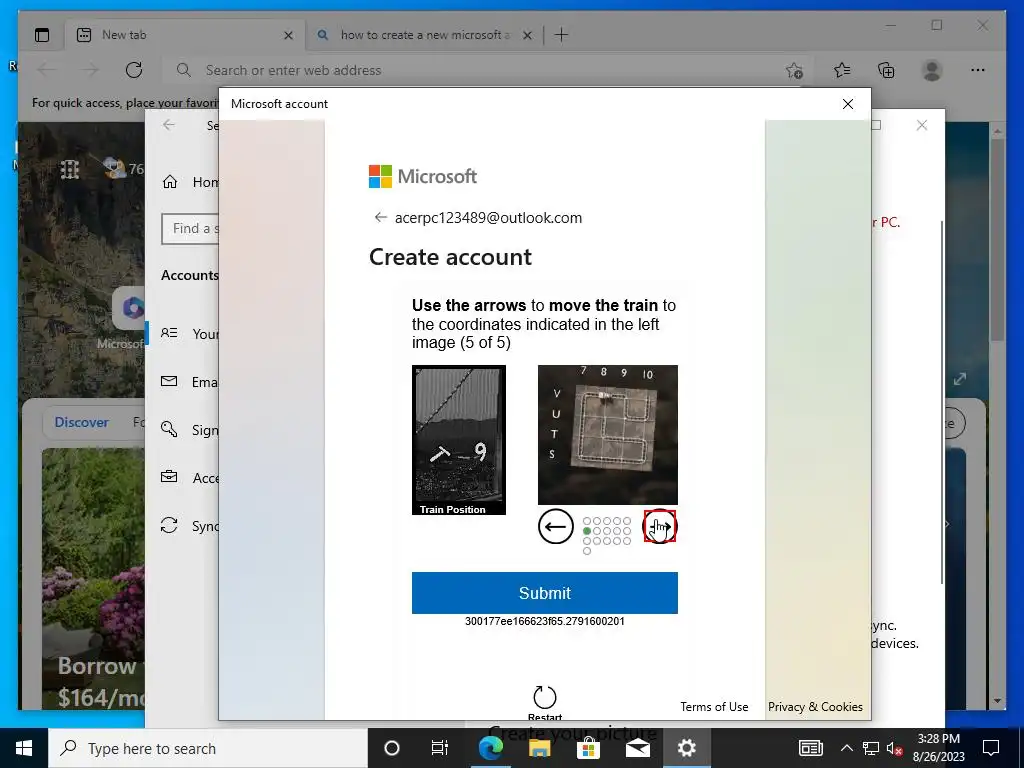Select the Discover feed tab

point(82,422)
